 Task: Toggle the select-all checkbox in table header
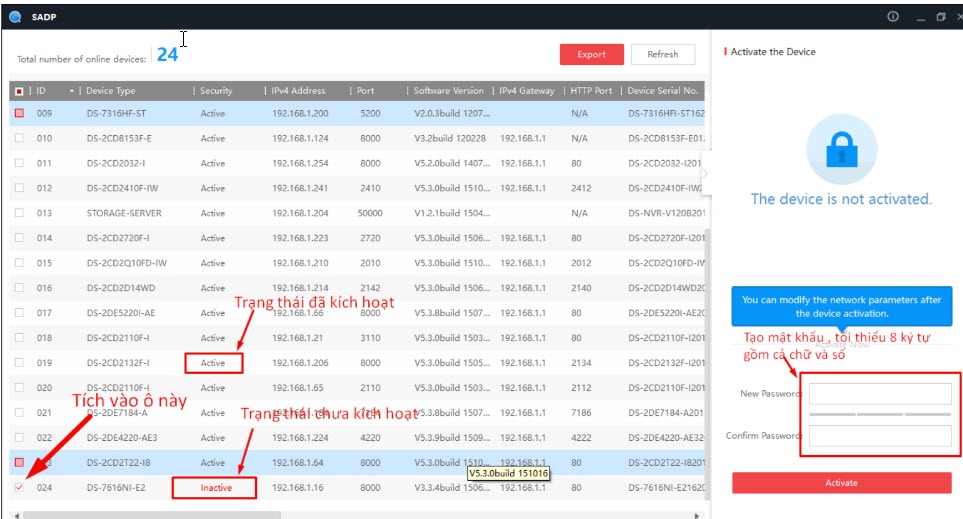click(x=19, y=91)
